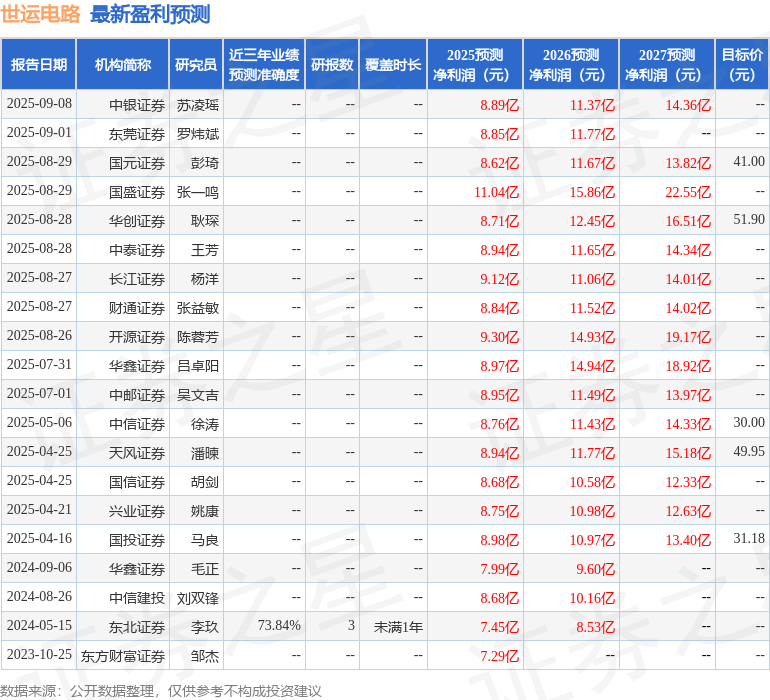Click the institution 中泰证券
Image resolution: width=770 pixels, height=700 pixels.
[137, 250]
